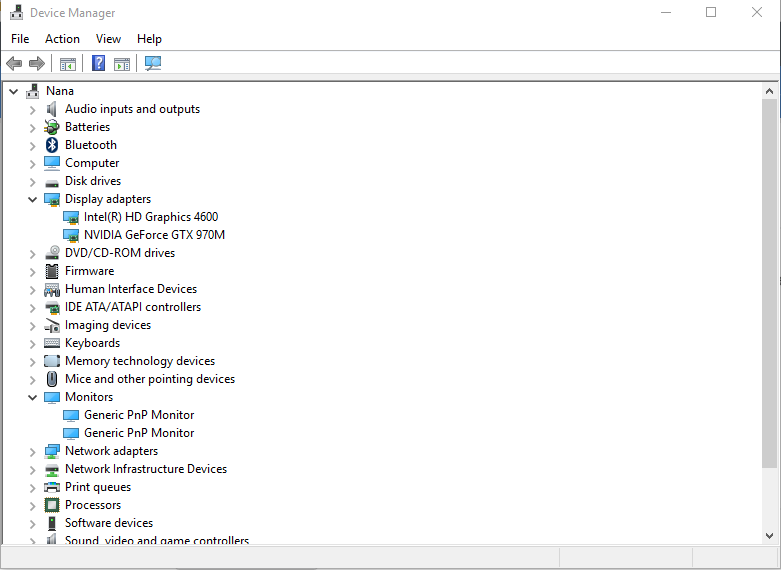
Task: Click the Mice and other pointing devices icon
Action: 52,379
